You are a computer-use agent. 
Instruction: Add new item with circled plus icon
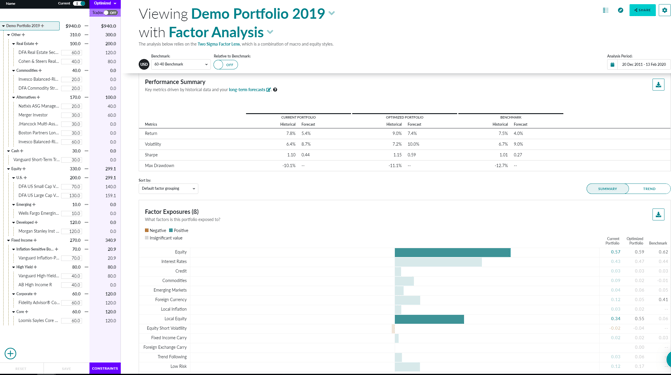pyautogui.click(x=10, y=354)
